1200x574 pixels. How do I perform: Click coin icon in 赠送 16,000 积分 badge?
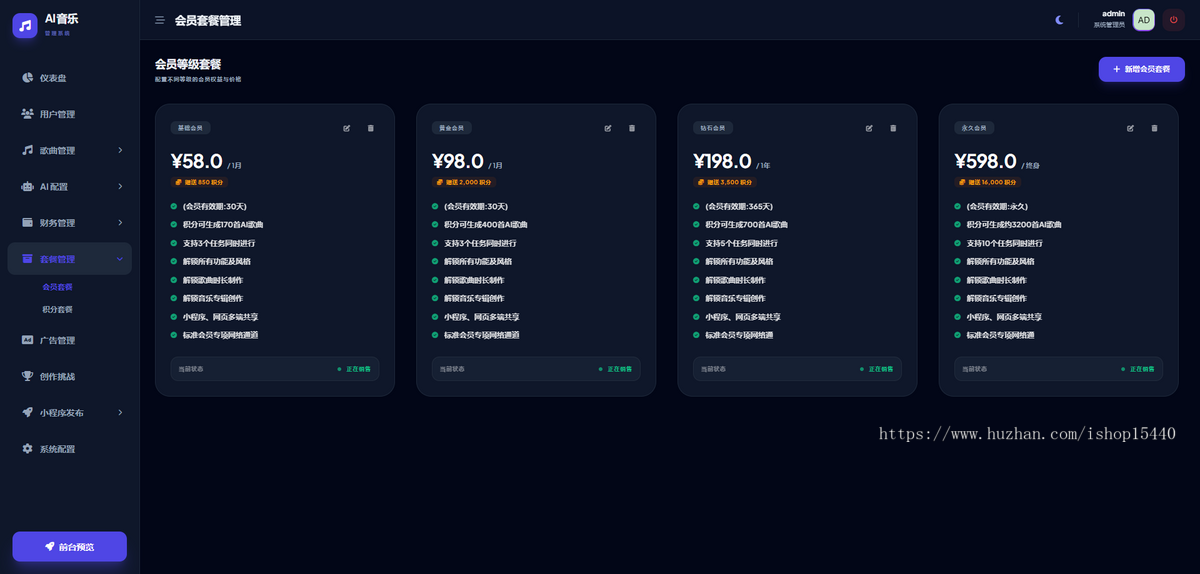point(964,182)
